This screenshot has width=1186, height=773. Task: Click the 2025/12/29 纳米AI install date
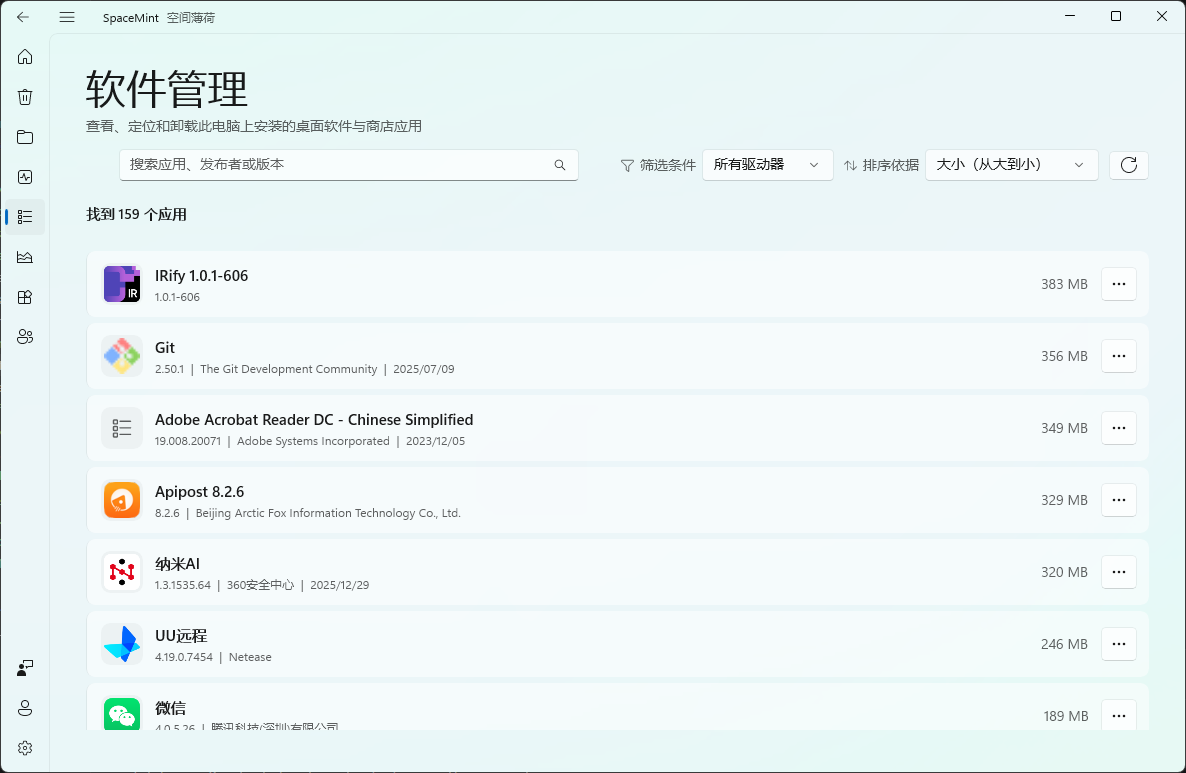pyautogui.click(x=340, y=585)
